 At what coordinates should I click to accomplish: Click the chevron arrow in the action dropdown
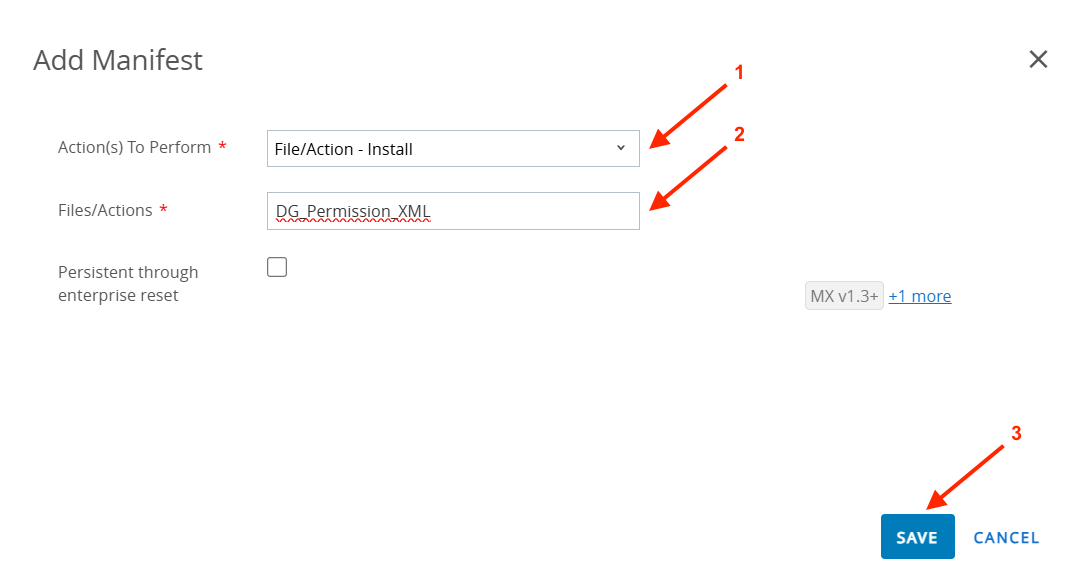pos(621,148)
